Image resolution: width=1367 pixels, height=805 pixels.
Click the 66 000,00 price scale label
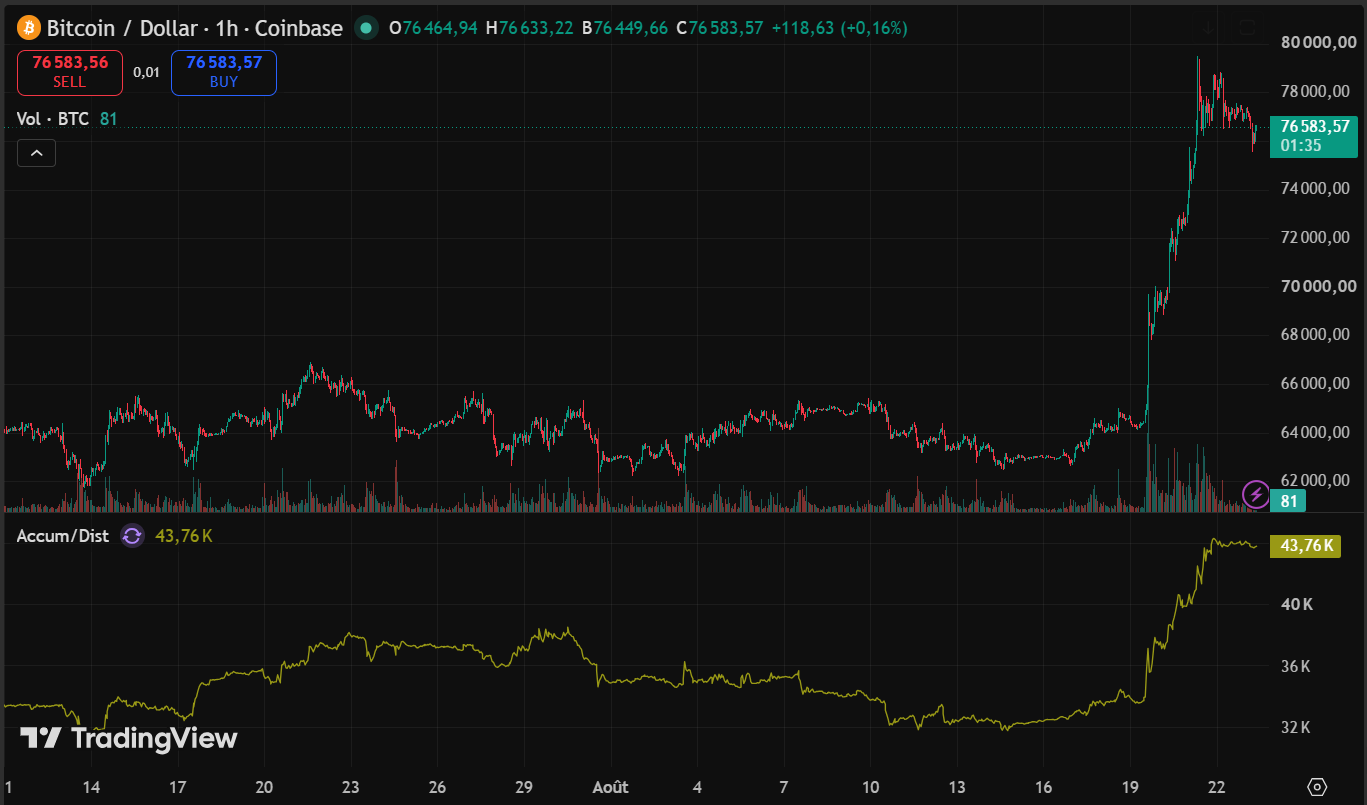click(1316, 384)
